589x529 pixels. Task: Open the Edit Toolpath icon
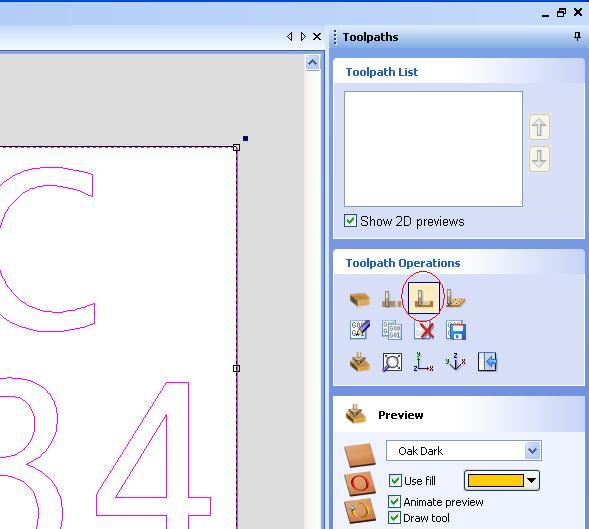coord(359,330)
